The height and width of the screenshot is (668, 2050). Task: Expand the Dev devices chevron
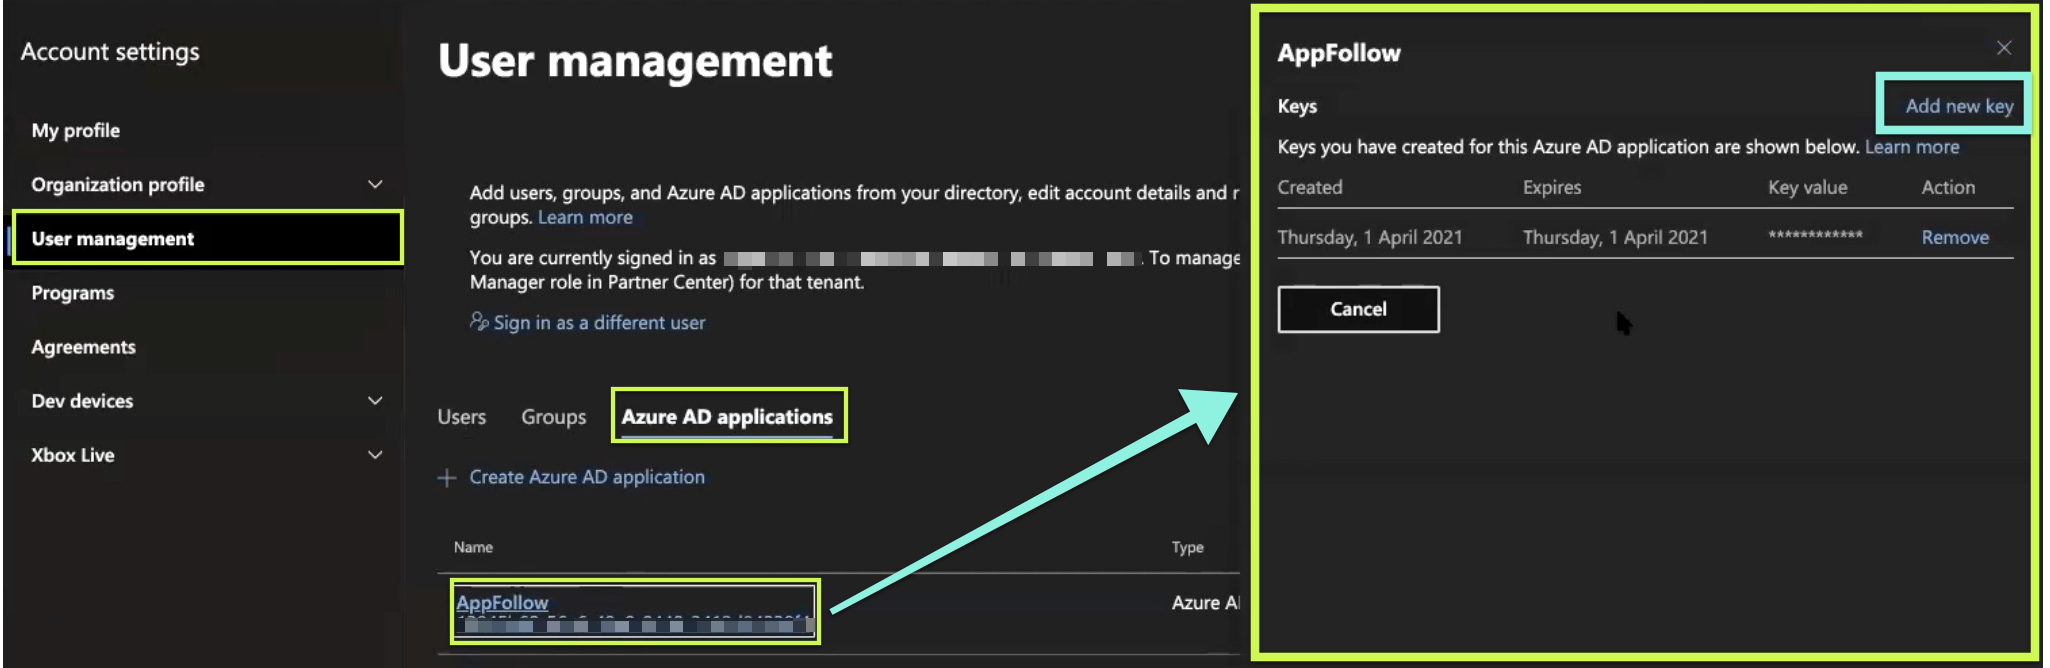pos(375,401)
